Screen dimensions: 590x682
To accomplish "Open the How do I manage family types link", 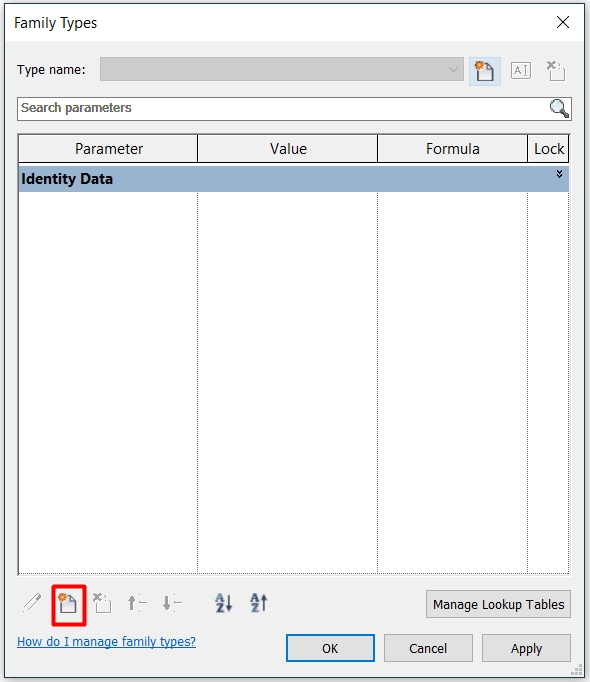I will (x=107, y=642).
